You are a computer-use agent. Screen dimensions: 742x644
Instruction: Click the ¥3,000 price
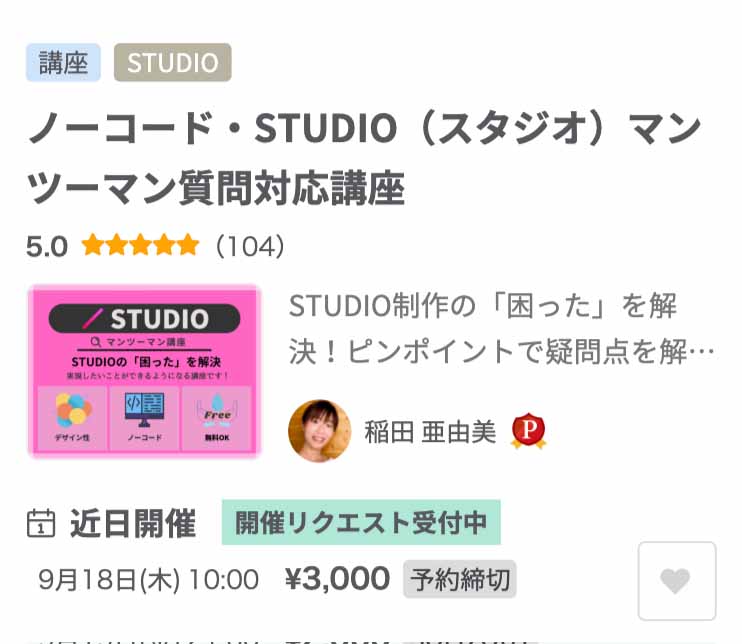(x=337, y=579)
